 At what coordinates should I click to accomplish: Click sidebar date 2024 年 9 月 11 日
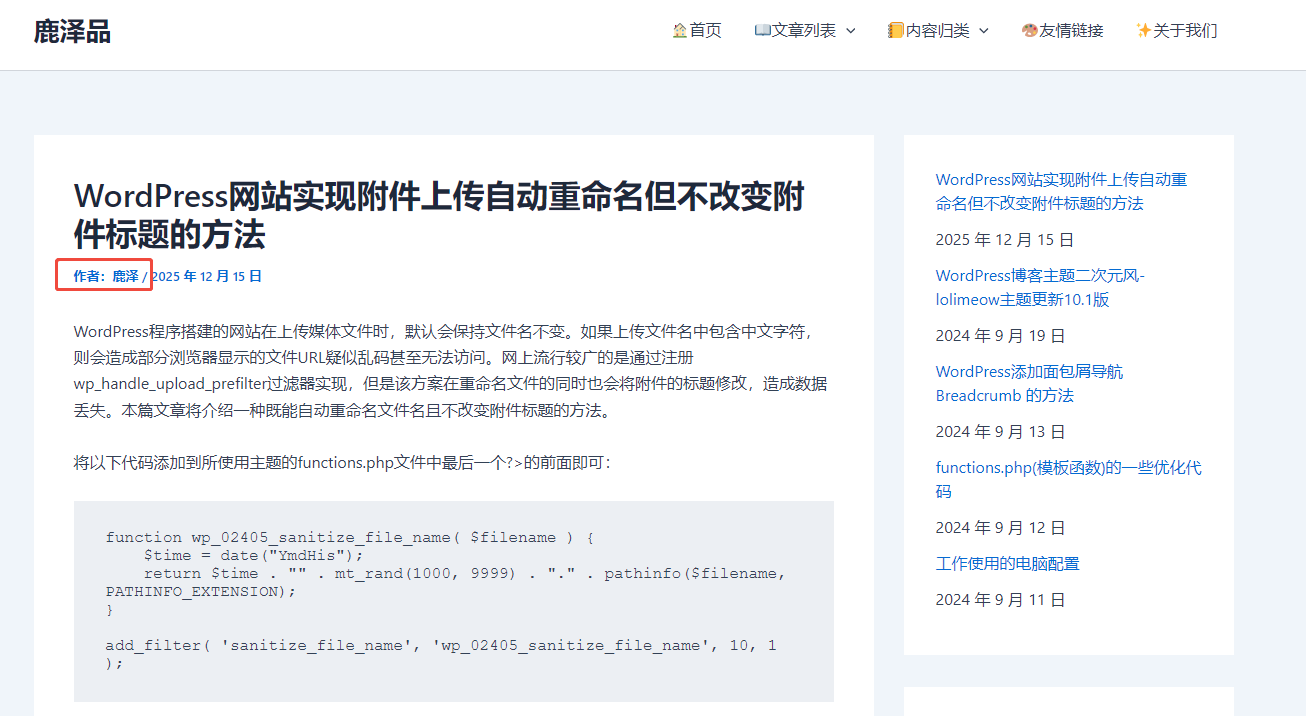click(x=1000, y=600)
